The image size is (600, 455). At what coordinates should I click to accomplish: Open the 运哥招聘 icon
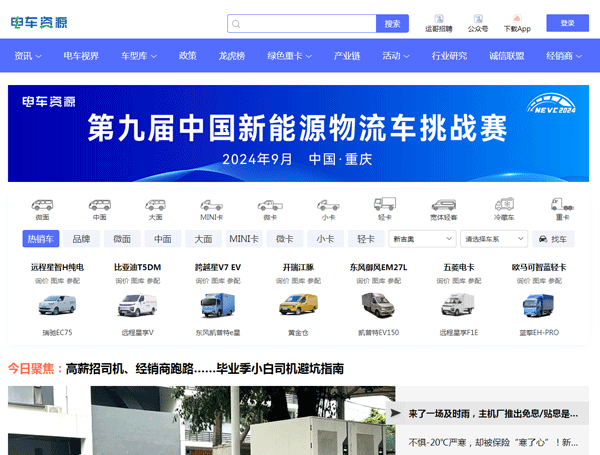tap(439, 19)
